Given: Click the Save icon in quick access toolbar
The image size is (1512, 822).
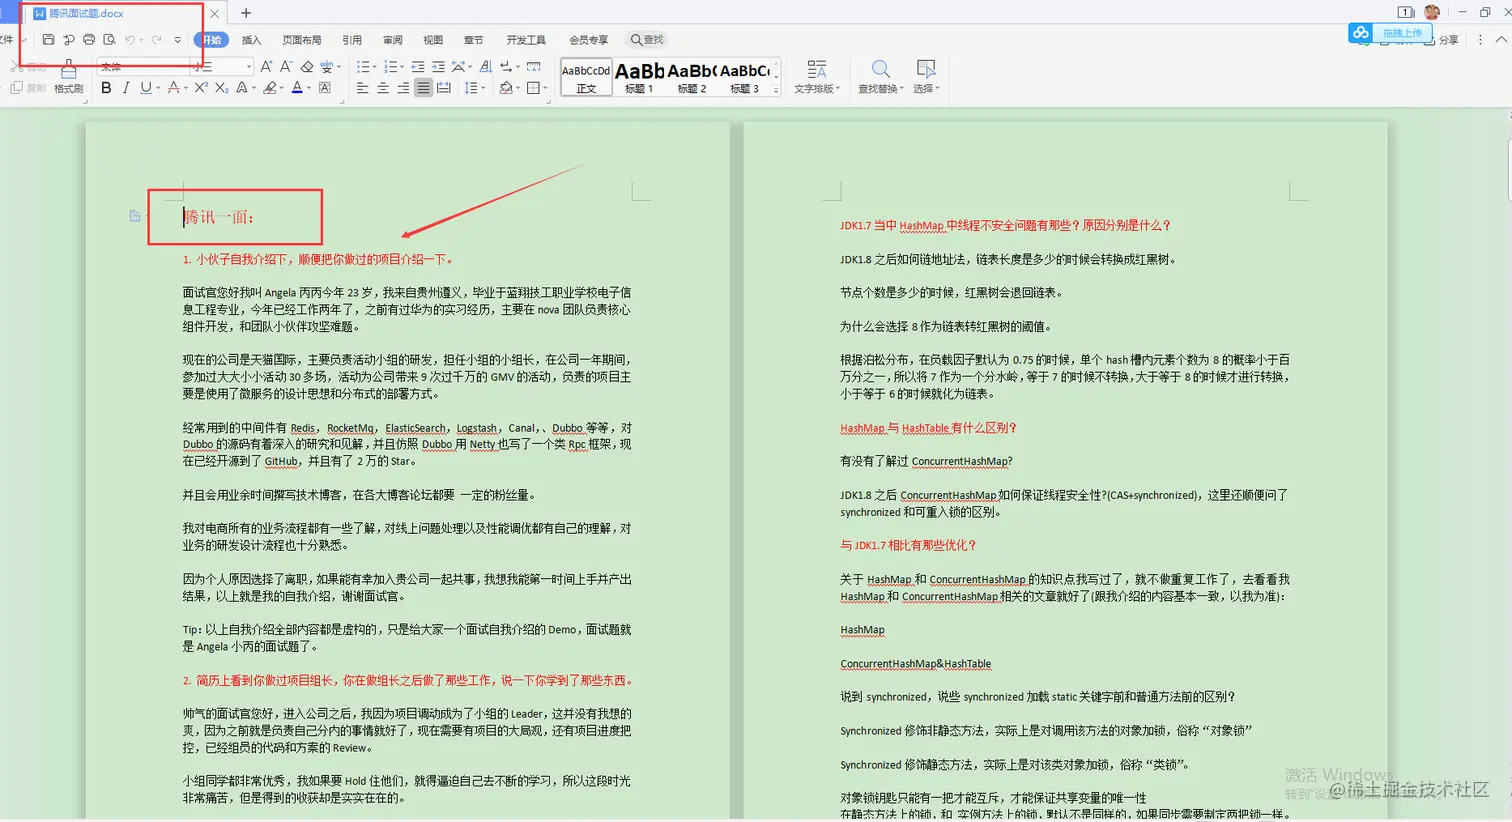Looking at the screenshot, I should pos(48,39).
